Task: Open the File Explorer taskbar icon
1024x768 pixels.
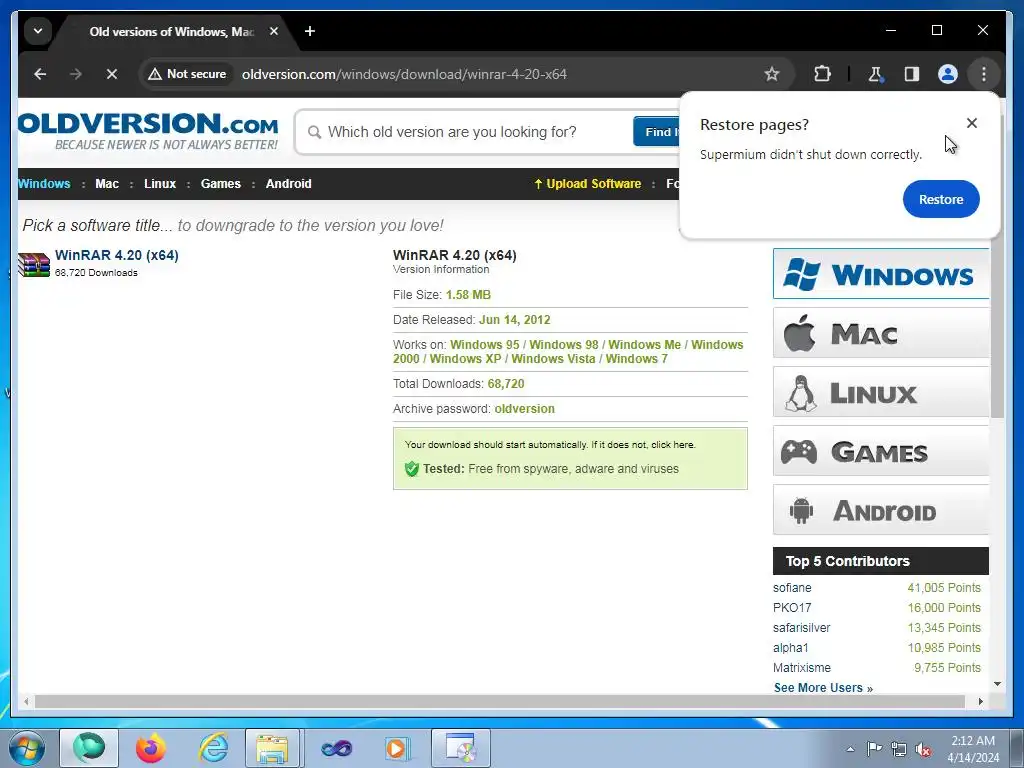Action: click(272, 748)
